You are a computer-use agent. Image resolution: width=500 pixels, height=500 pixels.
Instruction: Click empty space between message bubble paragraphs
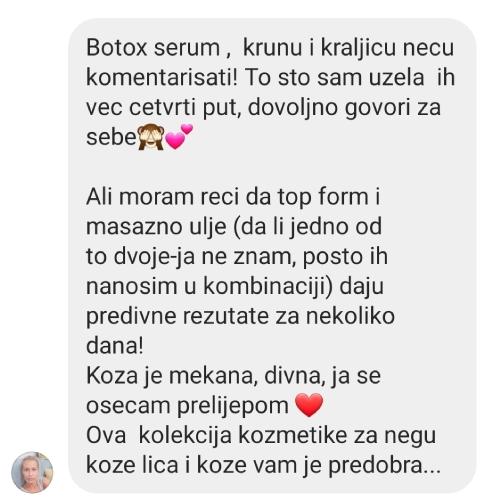(x=267, y=167)
